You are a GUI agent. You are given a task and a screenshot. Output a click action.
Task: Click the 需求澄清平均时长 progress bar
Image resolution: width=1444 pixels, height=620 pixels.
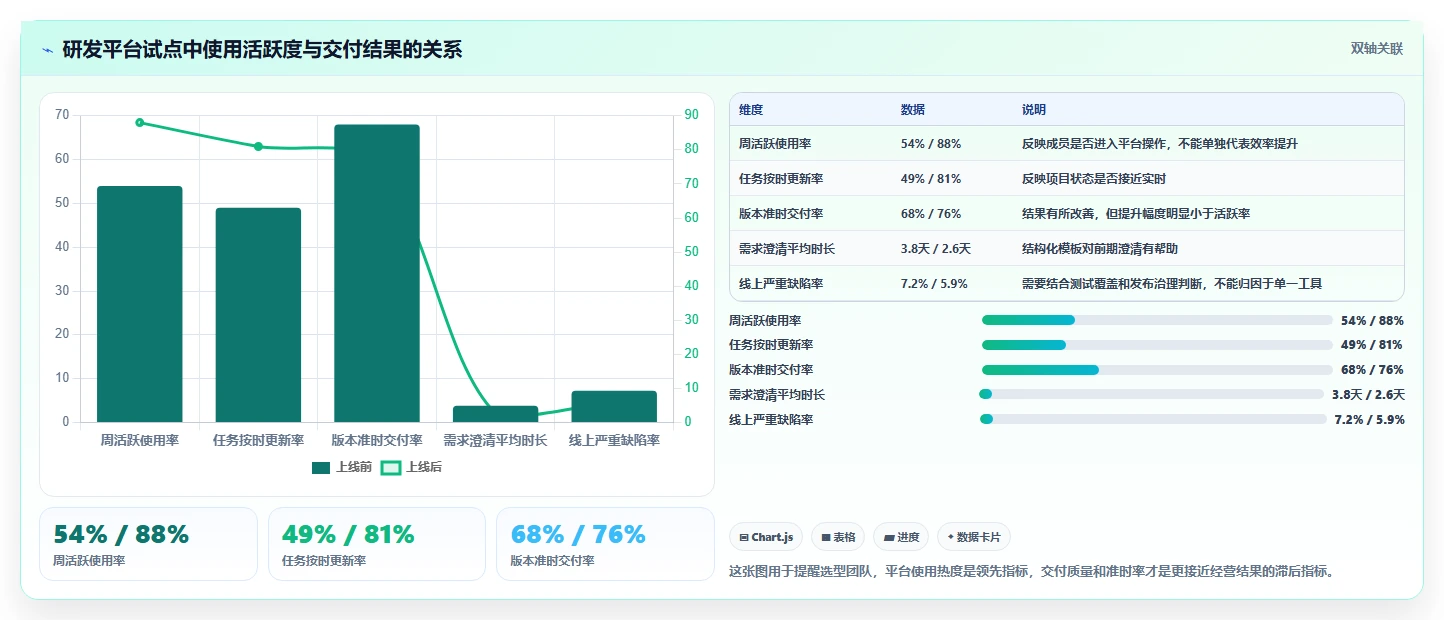pyautogui.click(x=1151, y=395)
